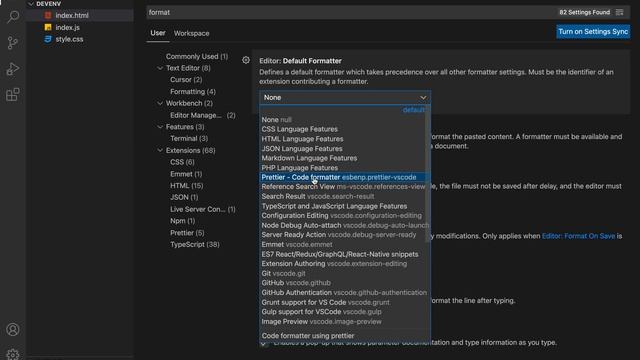Open index.html in the explorer
Image resolution: width=640 pixels, height=360 pixels.
tap(72, 15)
